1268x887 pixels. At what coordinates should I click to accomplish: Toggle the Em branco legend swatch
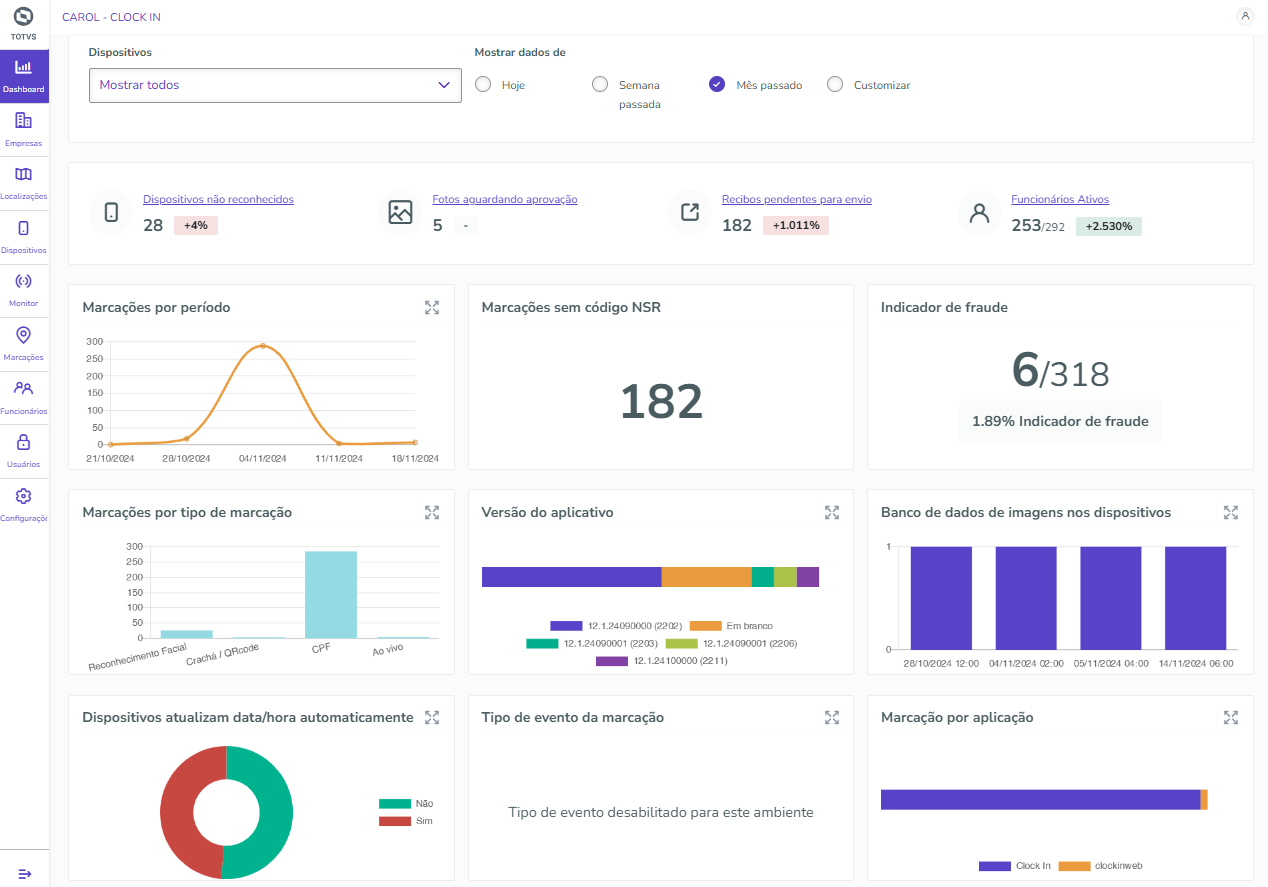[x=706, y=626]
